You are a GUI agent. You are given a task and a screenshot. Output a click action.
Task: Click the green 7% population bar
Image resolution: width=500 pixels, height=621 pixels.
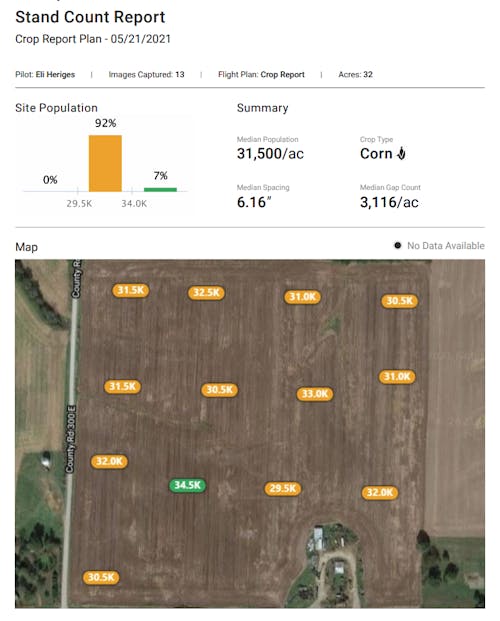pyautogui.click(x=160, y=189)
